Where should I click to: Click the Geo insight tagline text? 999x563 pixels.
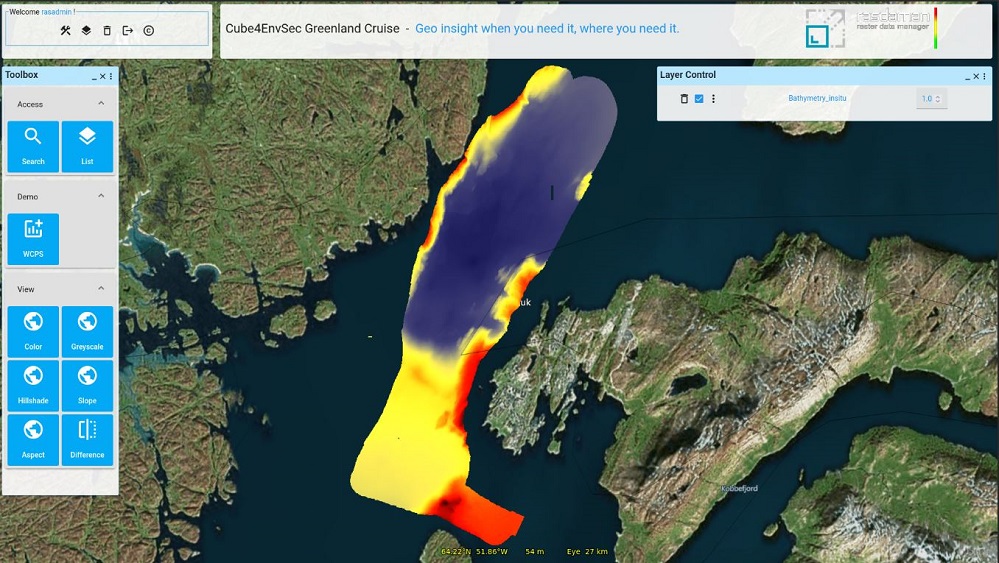(547, 29)
